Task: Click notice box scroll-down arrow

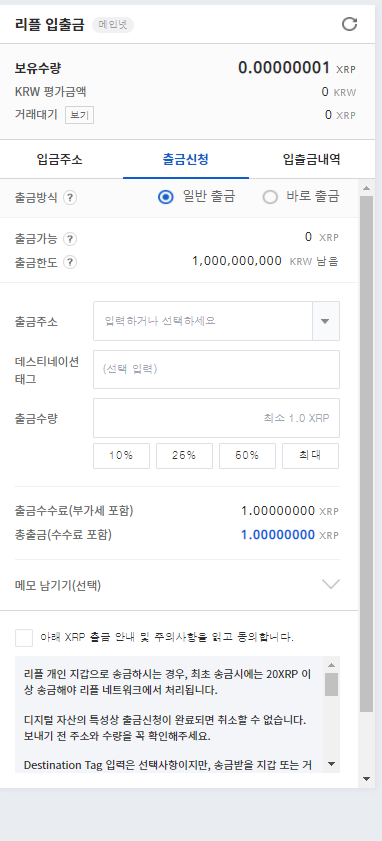Action: (x=331, y=764)
